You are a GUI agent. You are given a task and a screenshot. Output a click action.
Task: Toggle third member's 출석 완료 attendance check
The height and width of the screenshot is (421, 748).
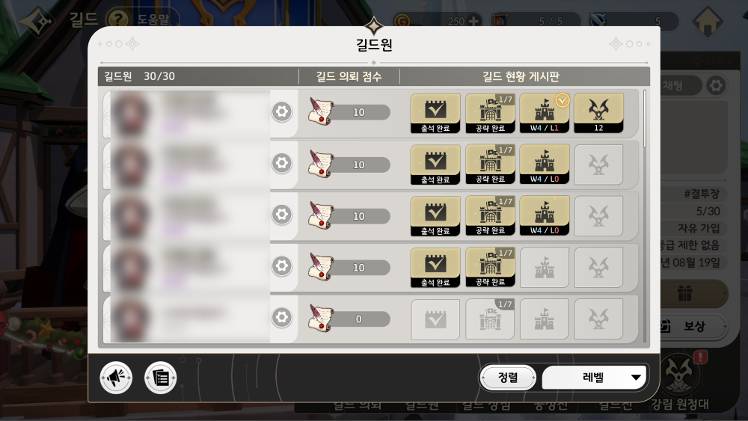(x=435, y=216)
